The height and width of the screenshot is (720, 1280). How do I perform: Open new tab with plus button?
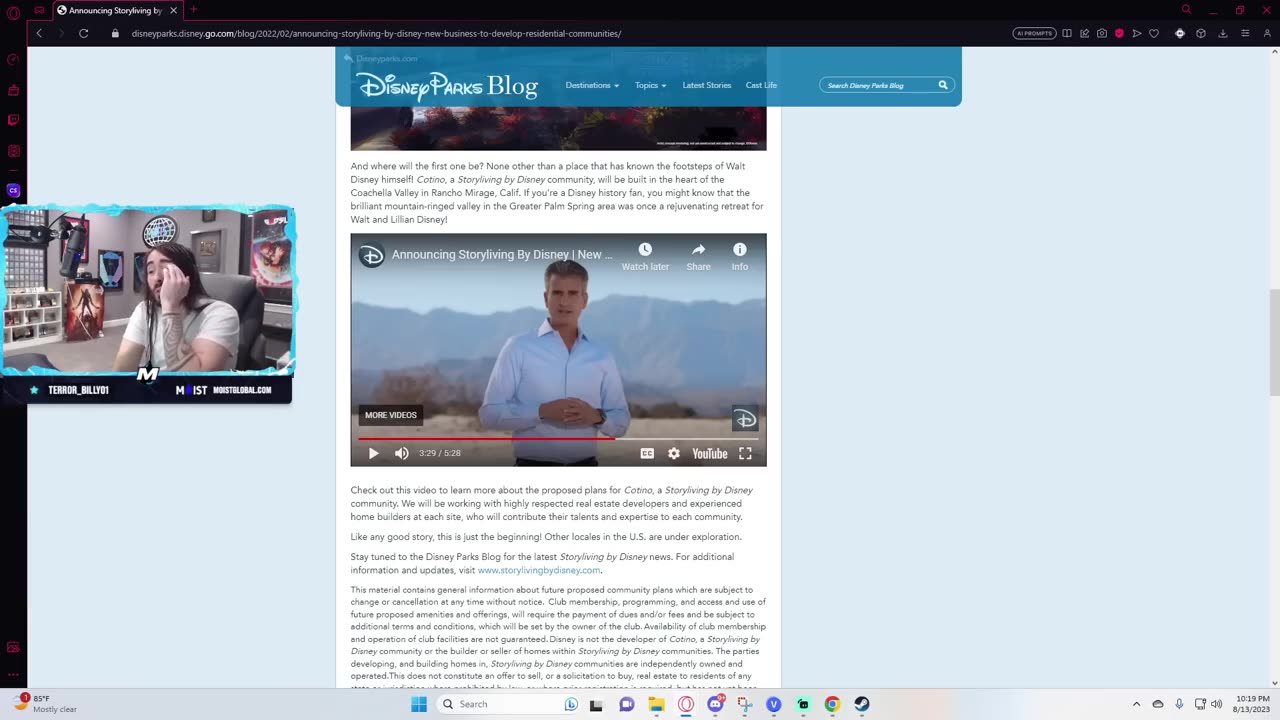coord(193,10)
